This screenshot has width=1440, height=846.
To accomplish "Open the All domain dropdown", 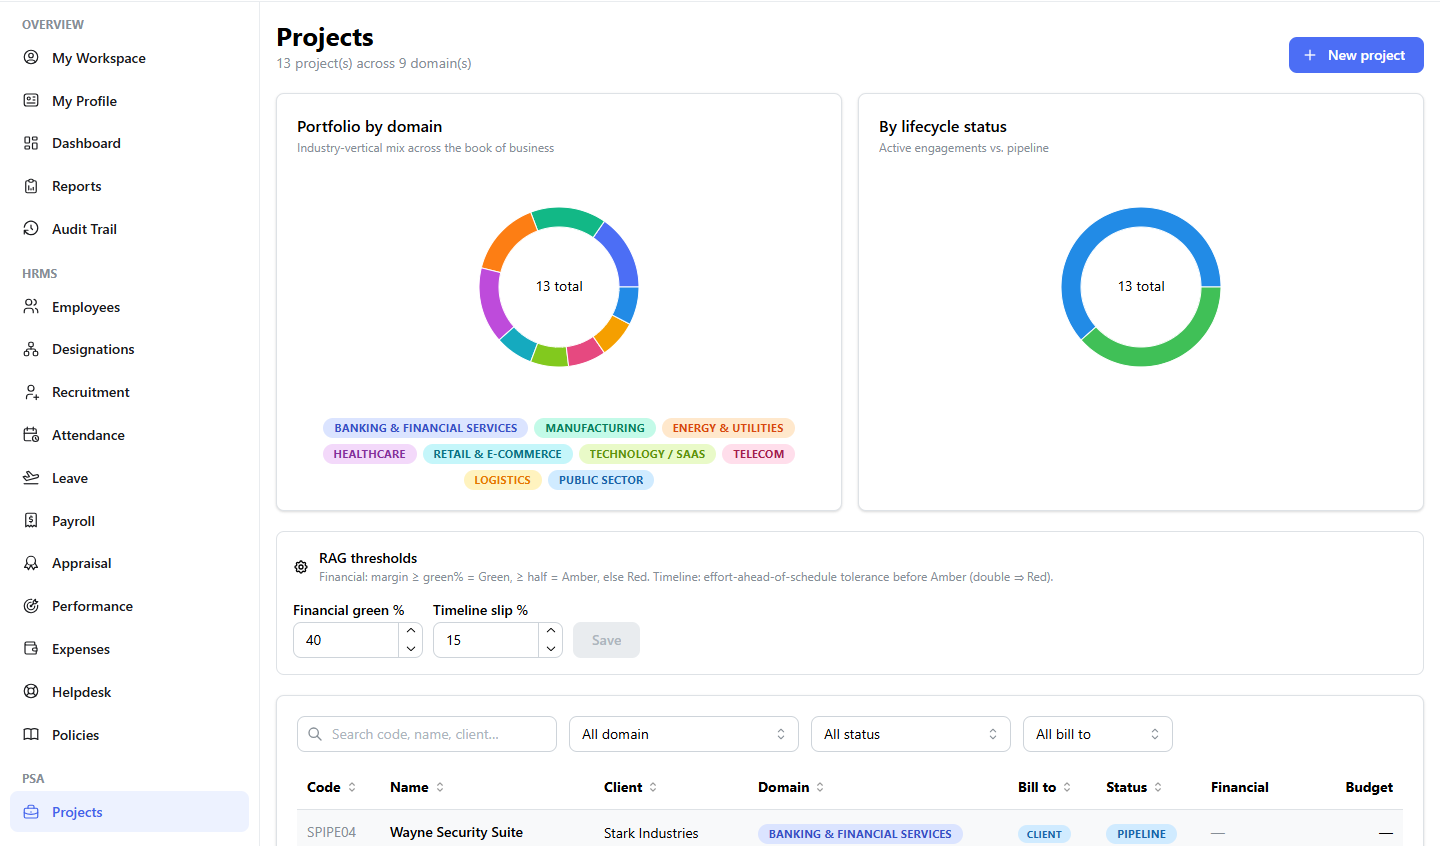I will point(684,734).
